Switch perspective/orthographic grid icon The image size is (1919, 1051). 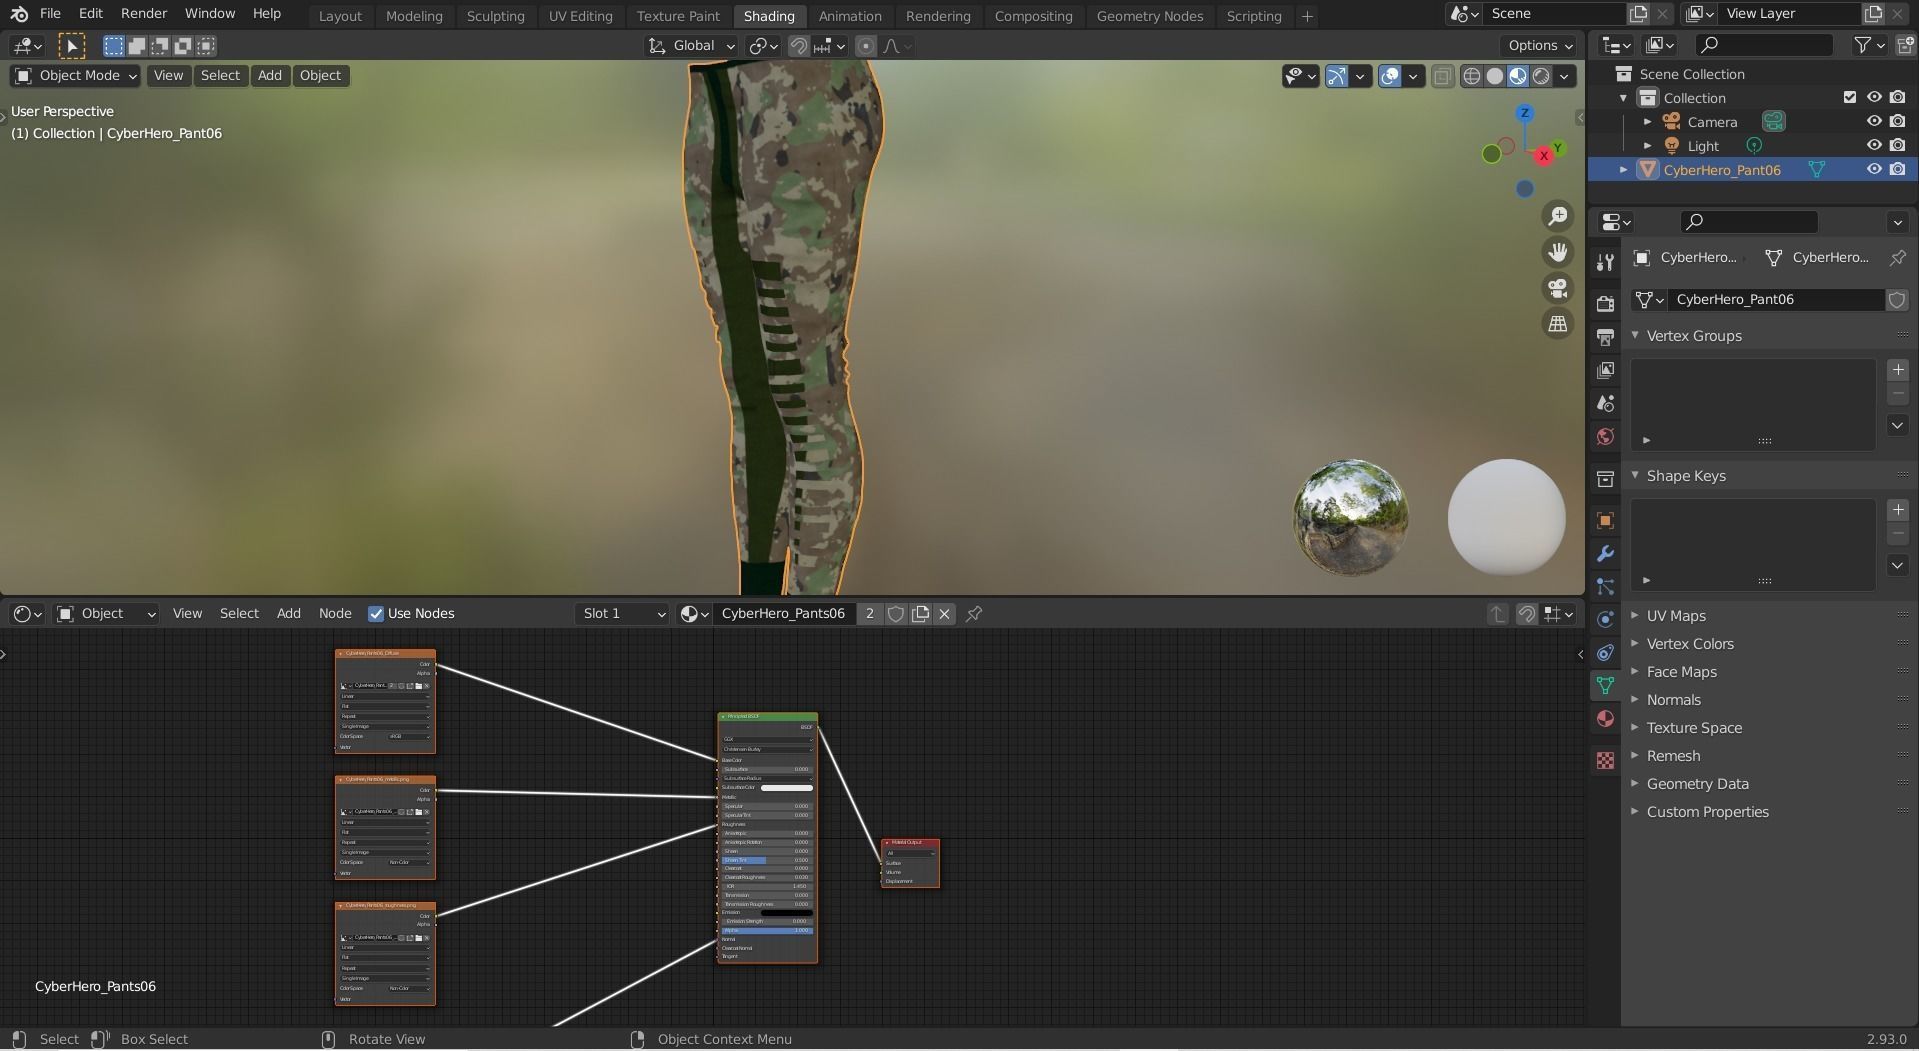(x=1557, y=324)
